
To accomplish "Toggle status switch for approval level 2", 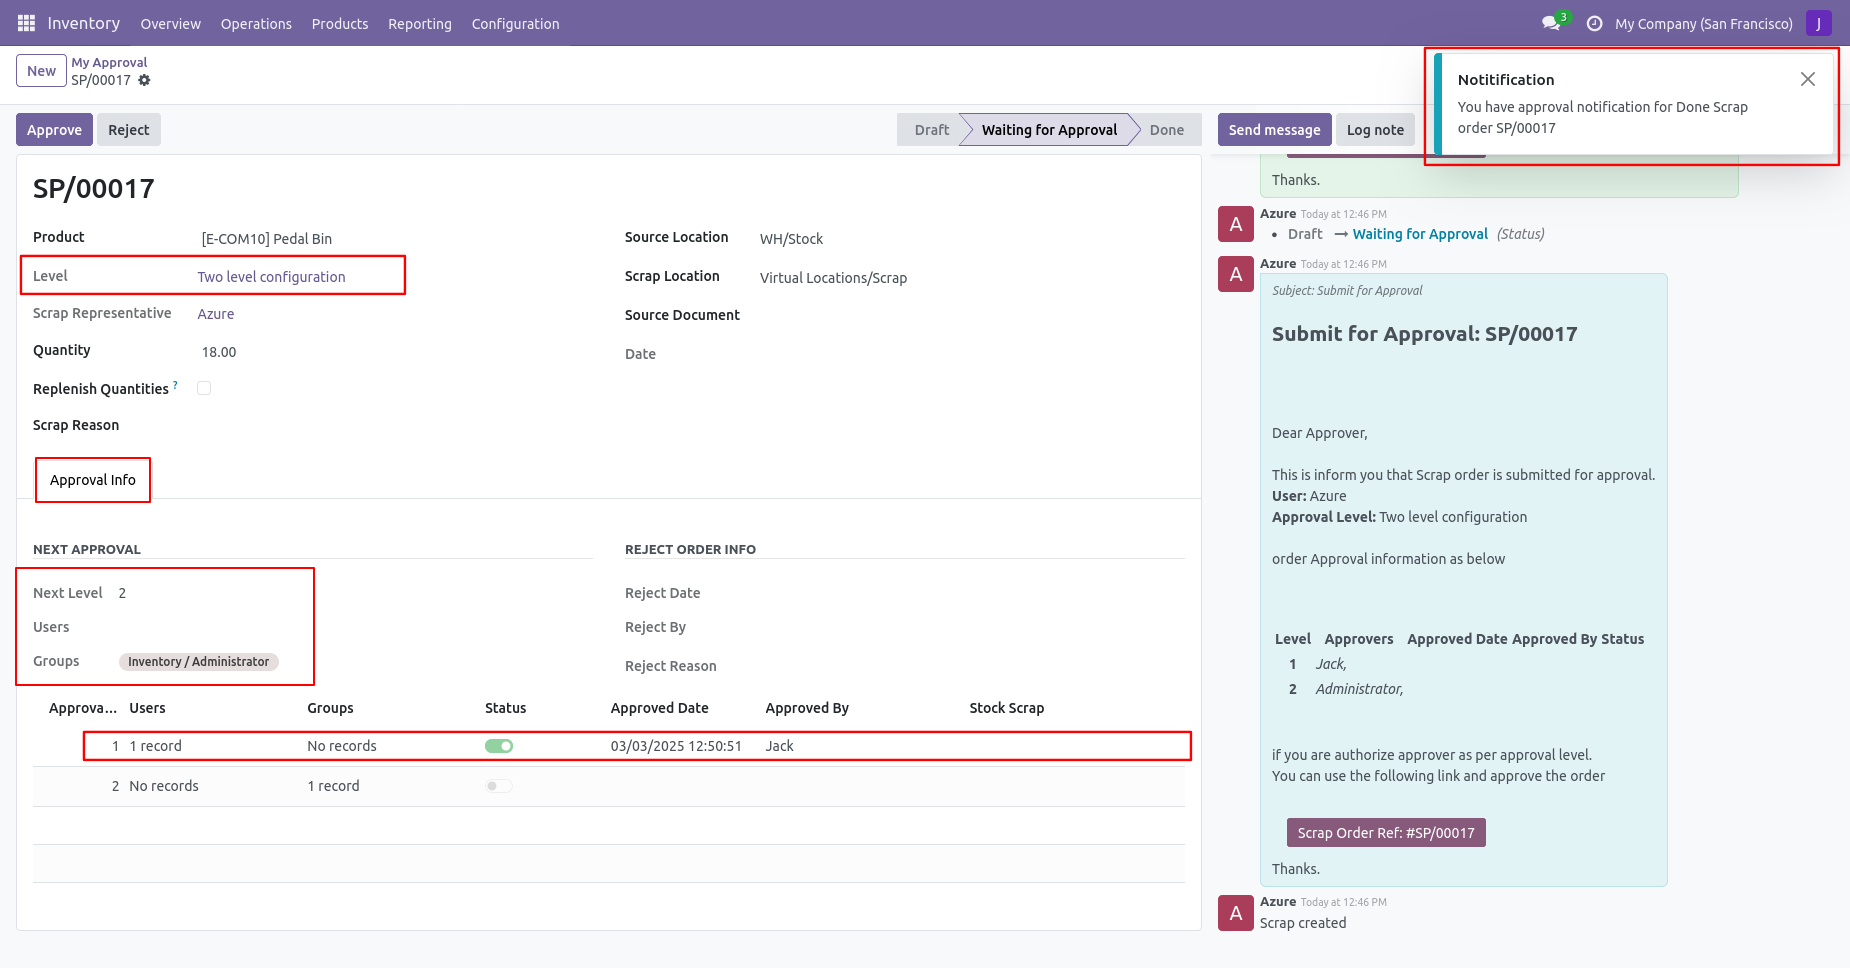I will tap(499, 786).
